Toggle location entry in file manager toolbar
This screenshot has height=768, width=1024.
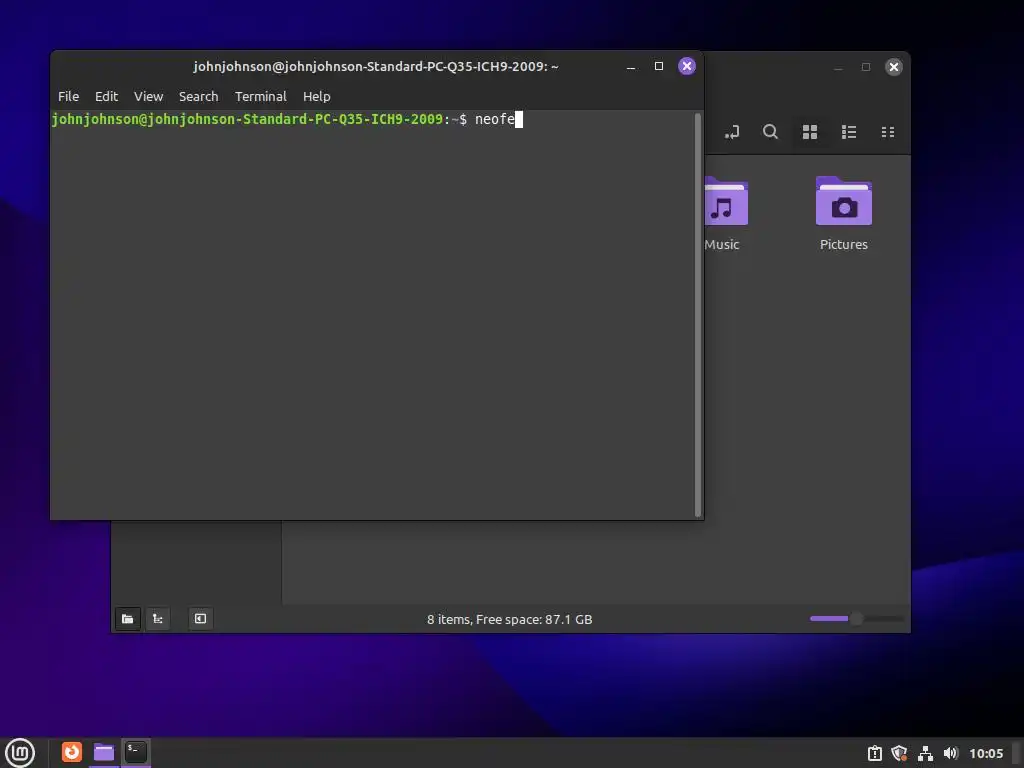point(732,133)
